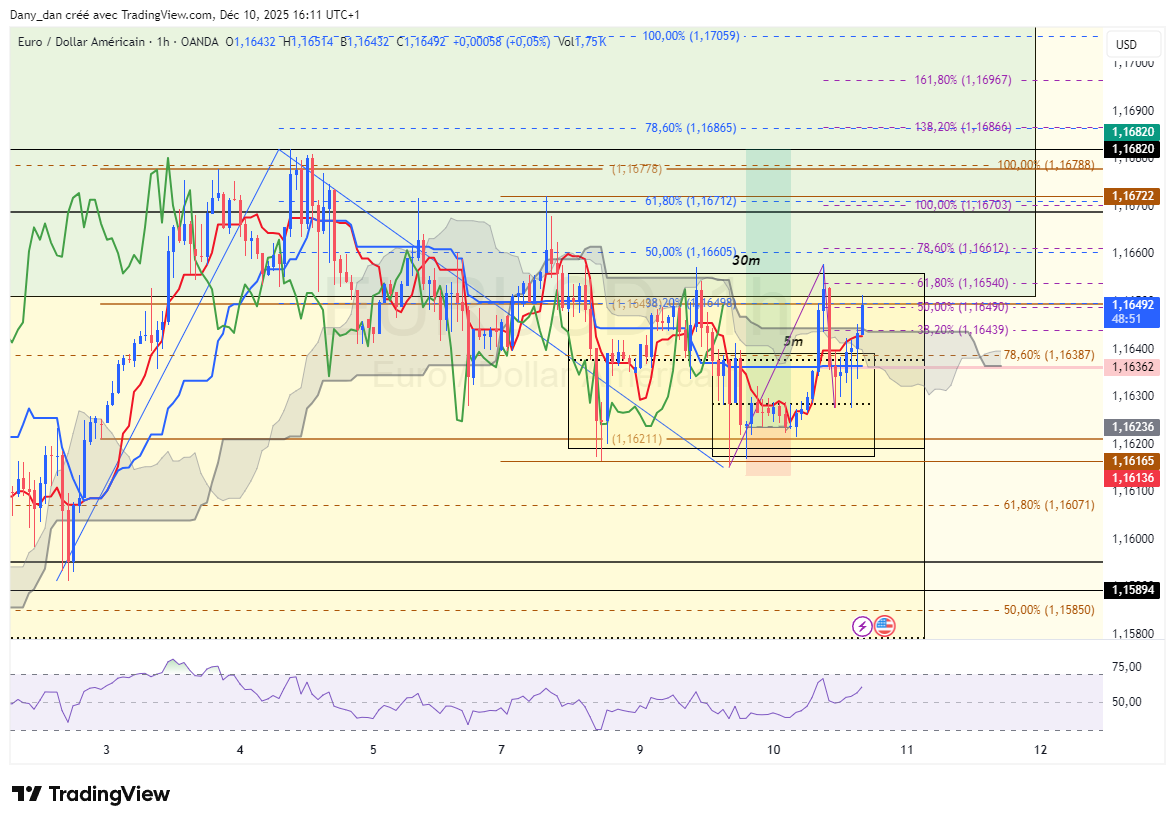Click the 1,16900 price scale value

tap(1133, 110)
